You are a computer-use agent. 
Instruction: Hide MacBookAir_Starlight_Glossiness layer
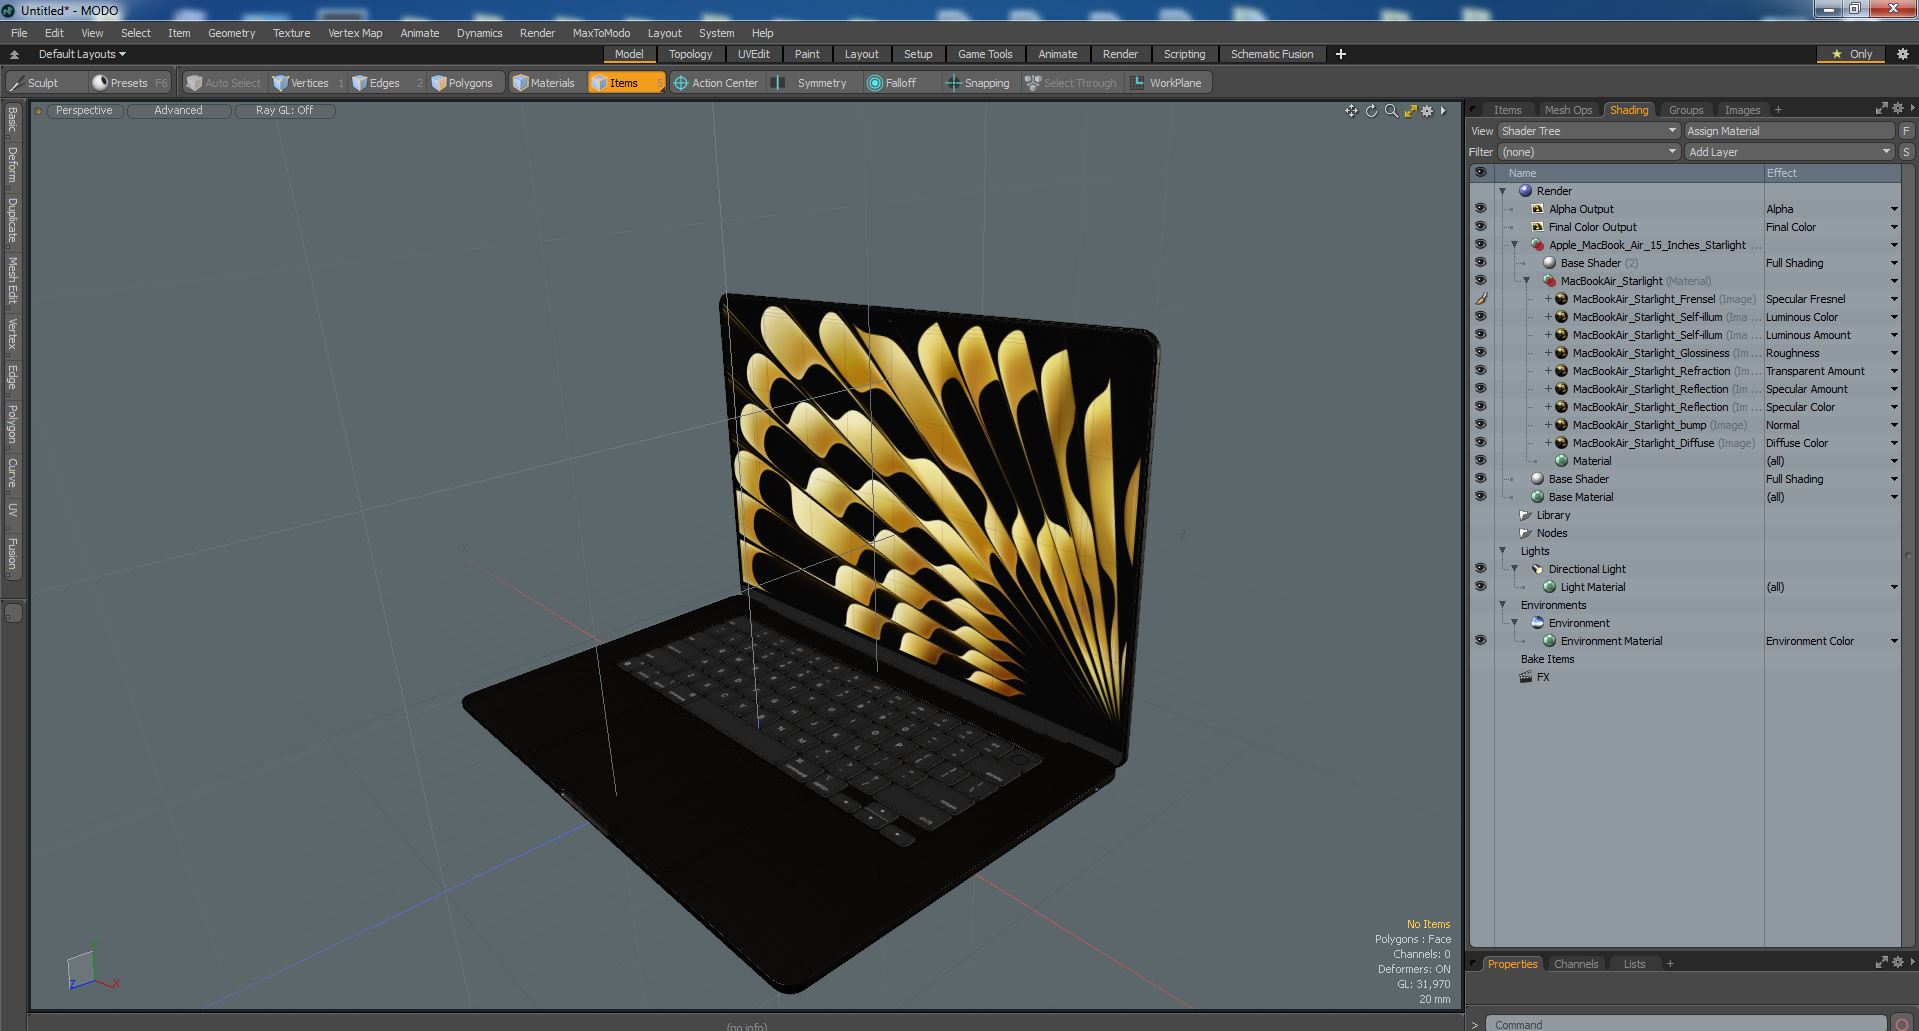coord(1480,353)
